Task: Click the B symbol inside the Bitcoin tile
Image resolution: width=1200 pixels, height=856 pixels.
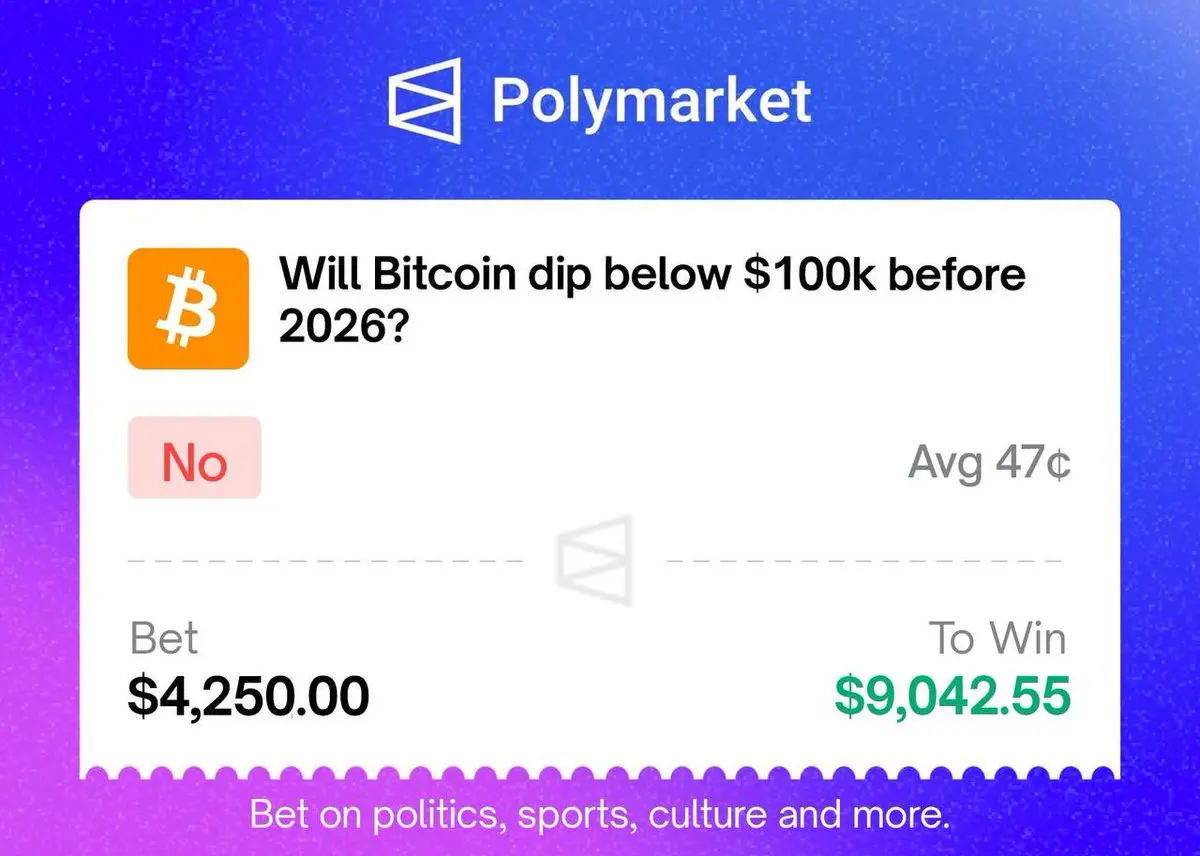Action: click(188, 308)
